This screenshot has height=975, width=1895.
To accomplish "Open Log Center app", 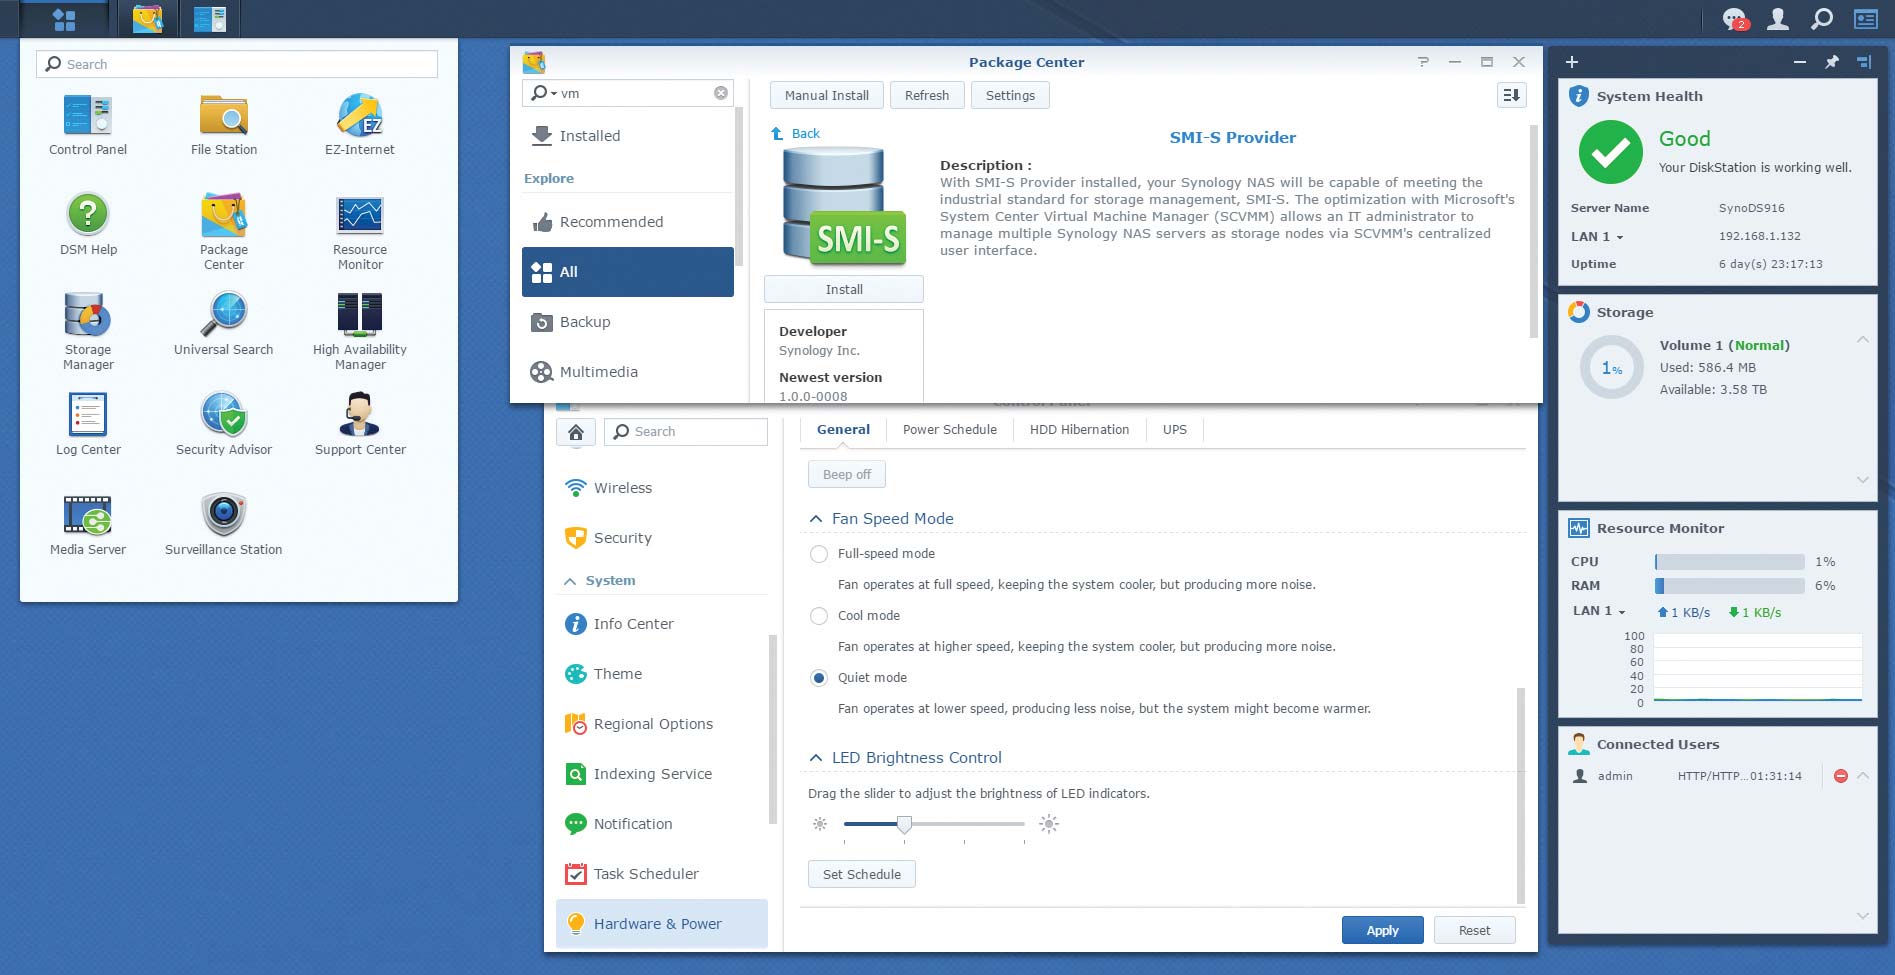I will 88,424.
